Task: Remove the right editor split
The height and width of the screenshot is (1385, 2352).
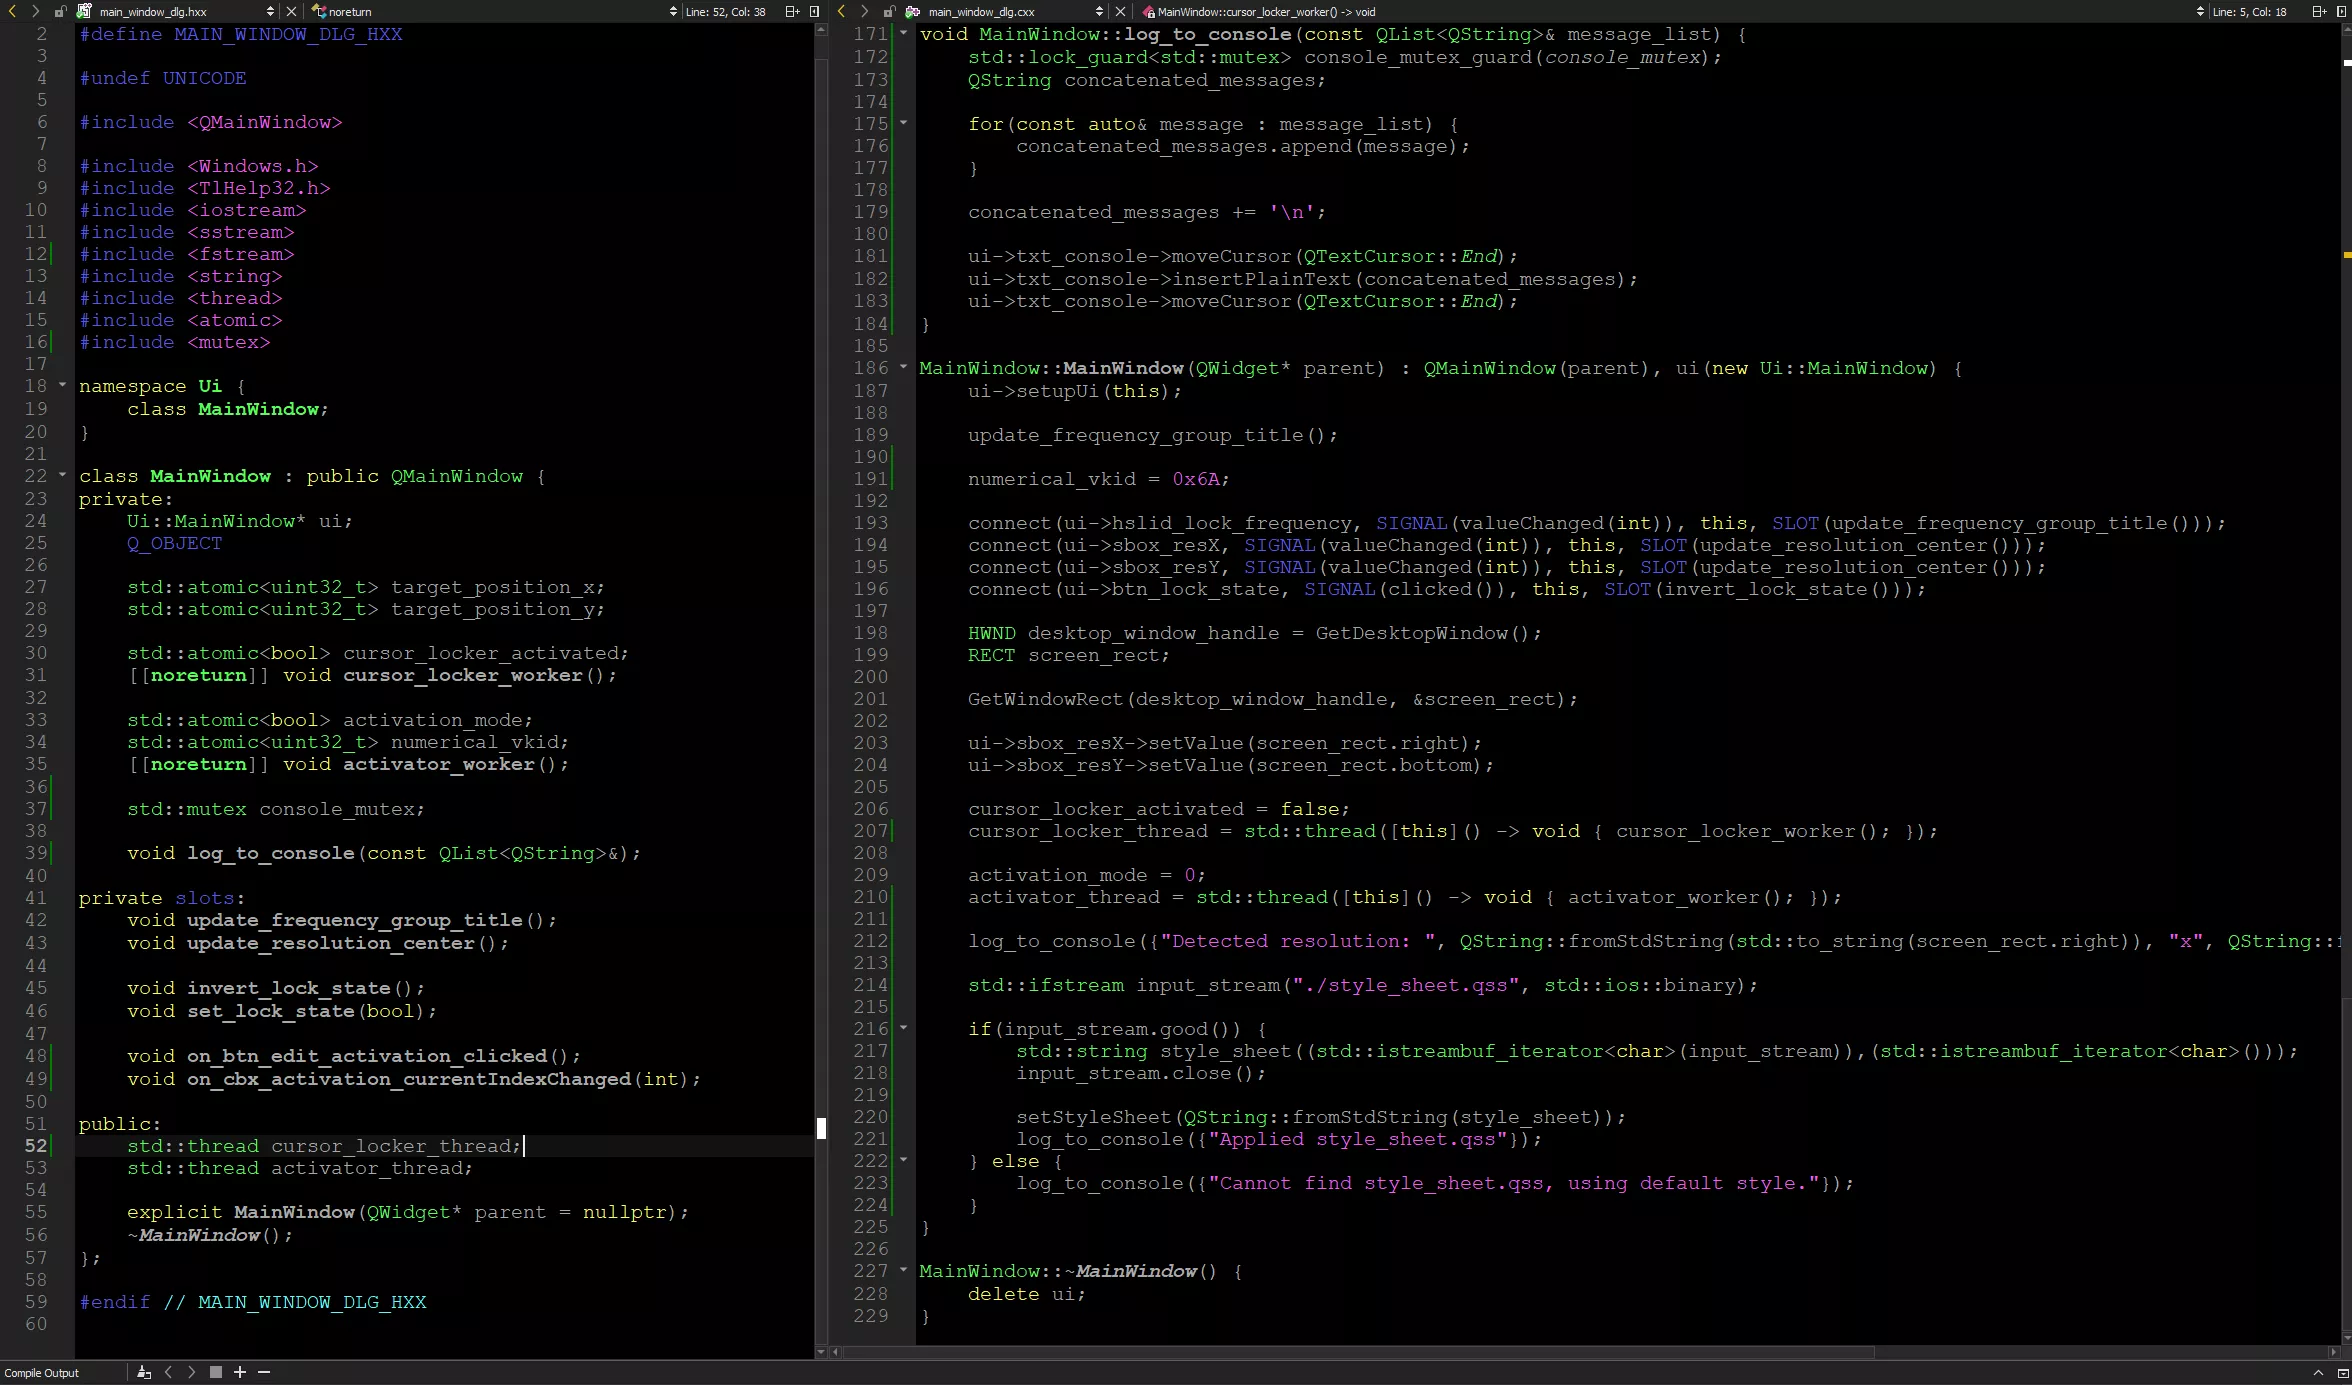Action: click(2341, 11)
